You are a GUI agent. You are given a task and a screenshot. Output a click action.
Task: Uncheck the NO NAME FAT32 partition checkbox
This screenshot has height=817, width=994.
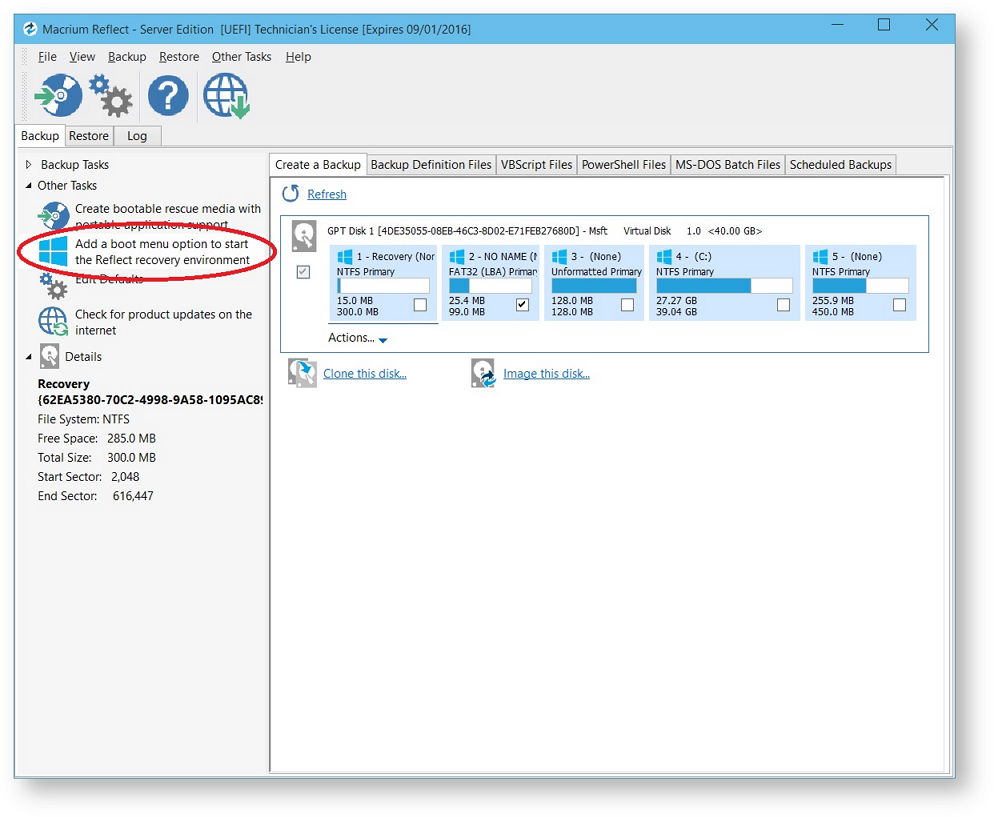pos(522,305)
